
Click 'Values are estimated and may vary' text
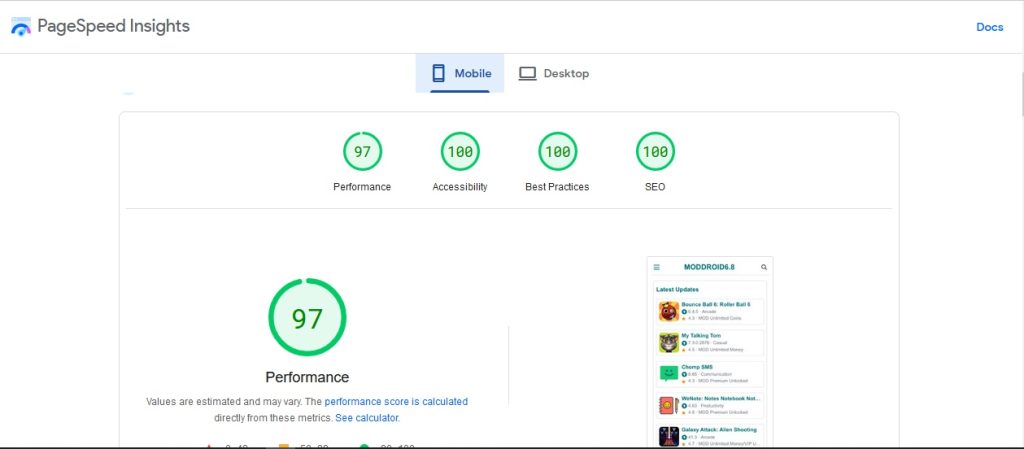coord(224,401)
